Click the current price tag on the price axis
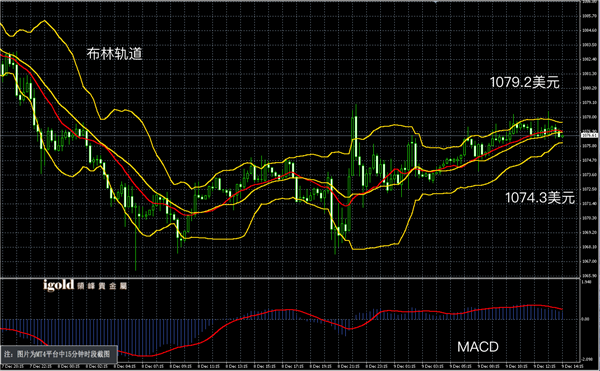This screenshot has width=600, height=371. point(590,135)
